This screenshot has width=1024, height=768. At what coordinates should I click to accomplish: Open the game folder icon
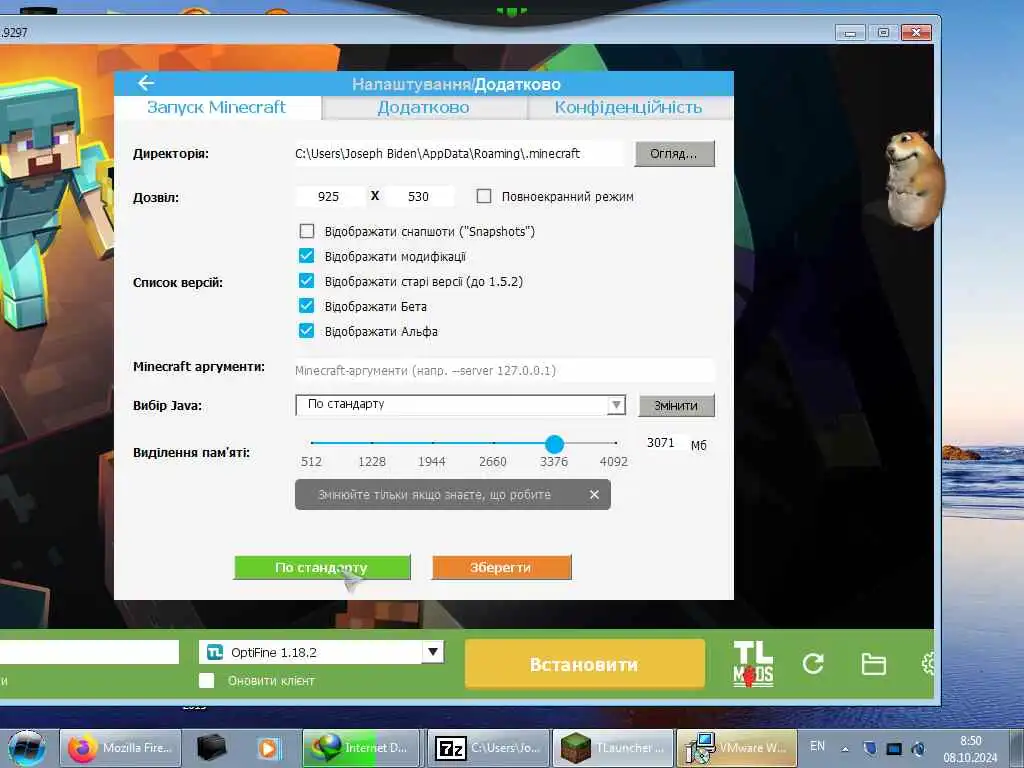[873, 664]
